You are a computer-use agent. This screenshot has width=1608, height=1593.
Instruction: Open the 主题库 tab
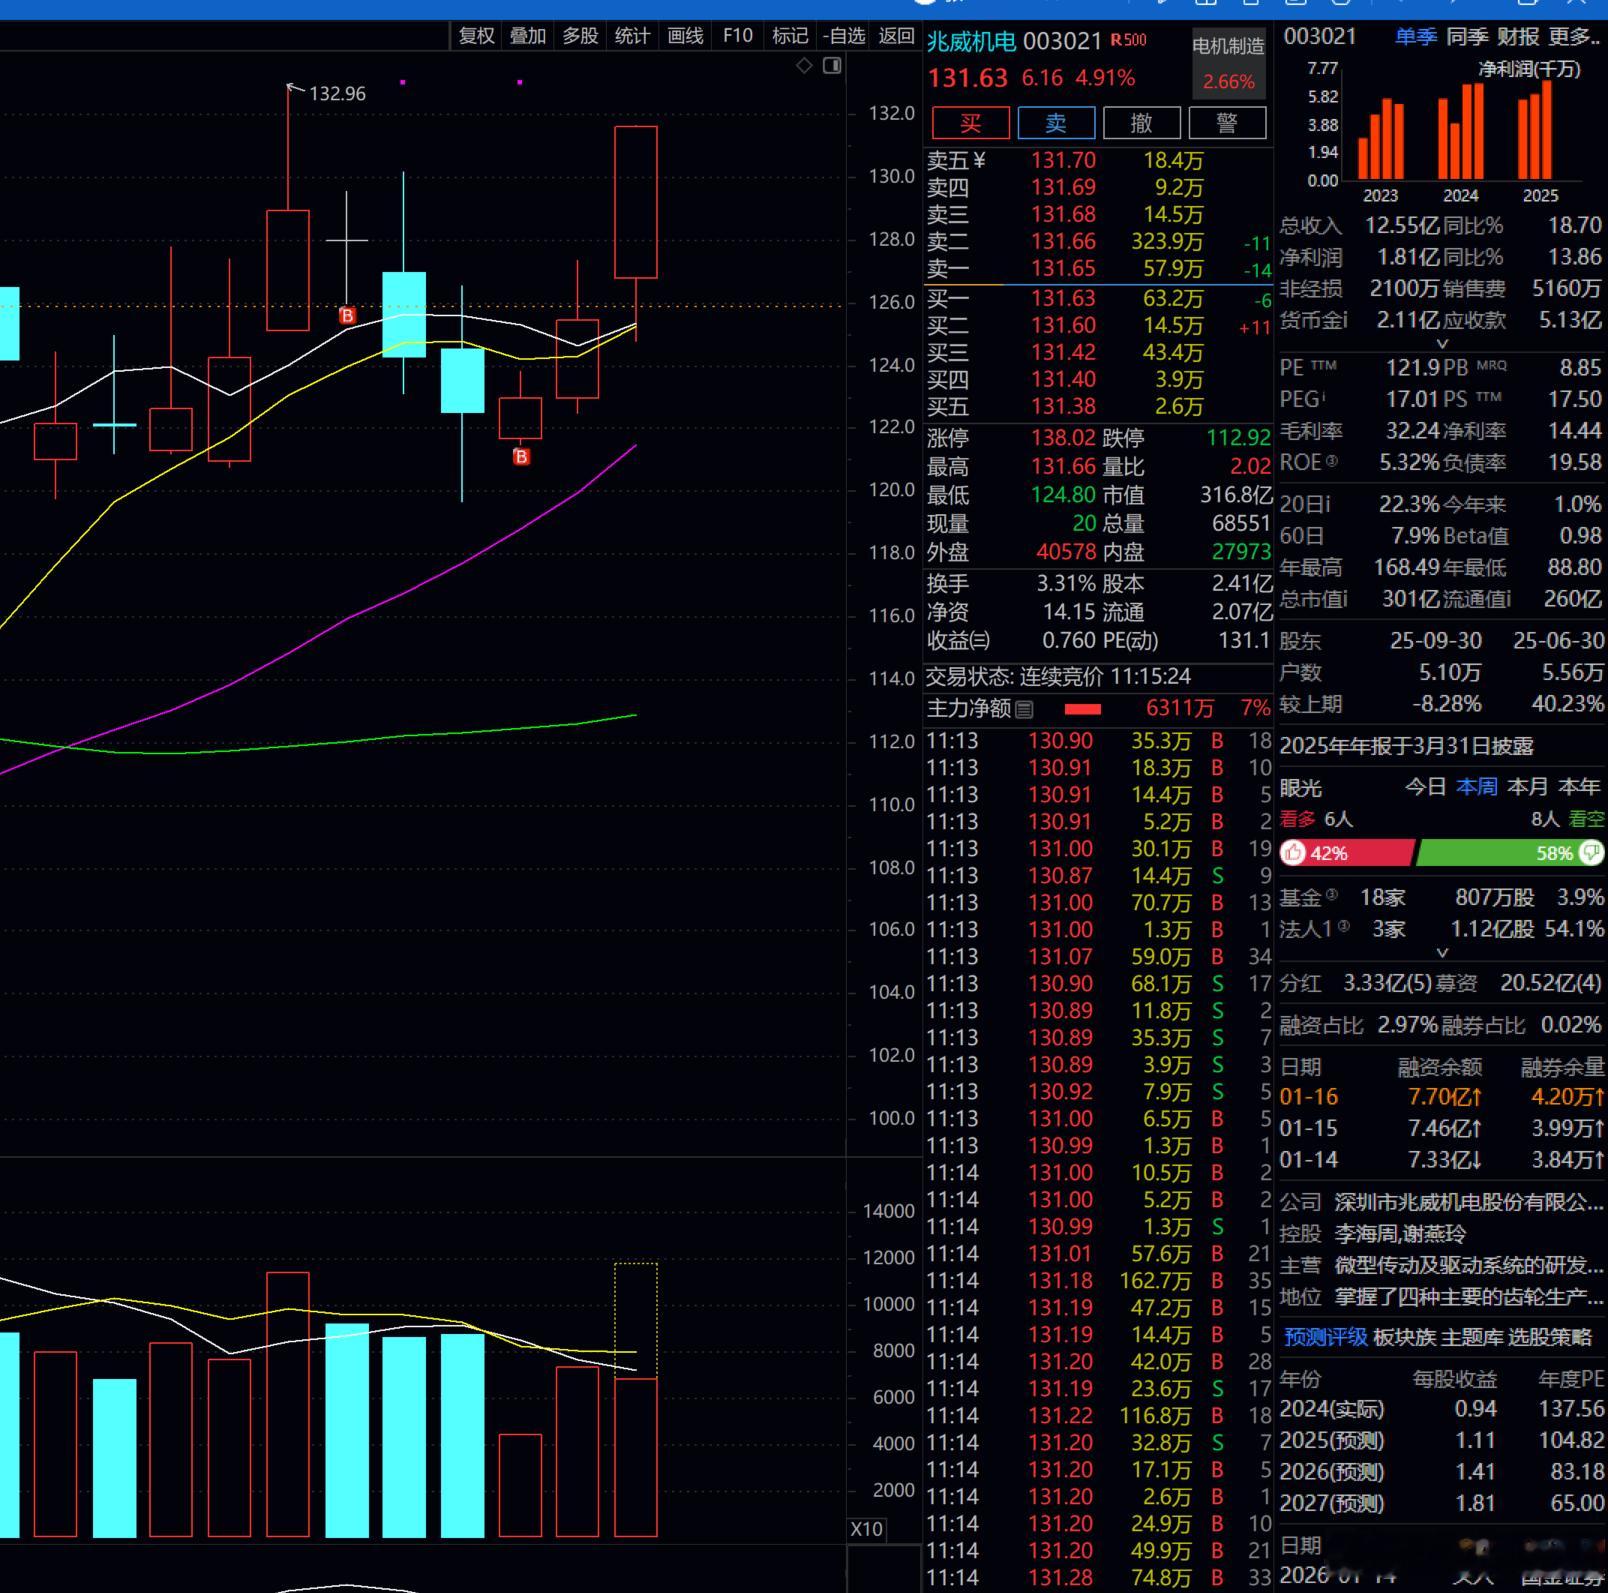[1472, 1337]
